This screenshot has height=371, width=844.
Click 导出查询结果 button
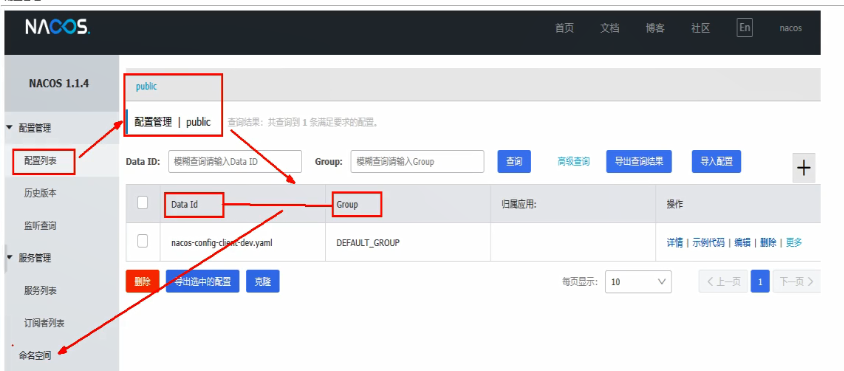click(x=639, y=162)
